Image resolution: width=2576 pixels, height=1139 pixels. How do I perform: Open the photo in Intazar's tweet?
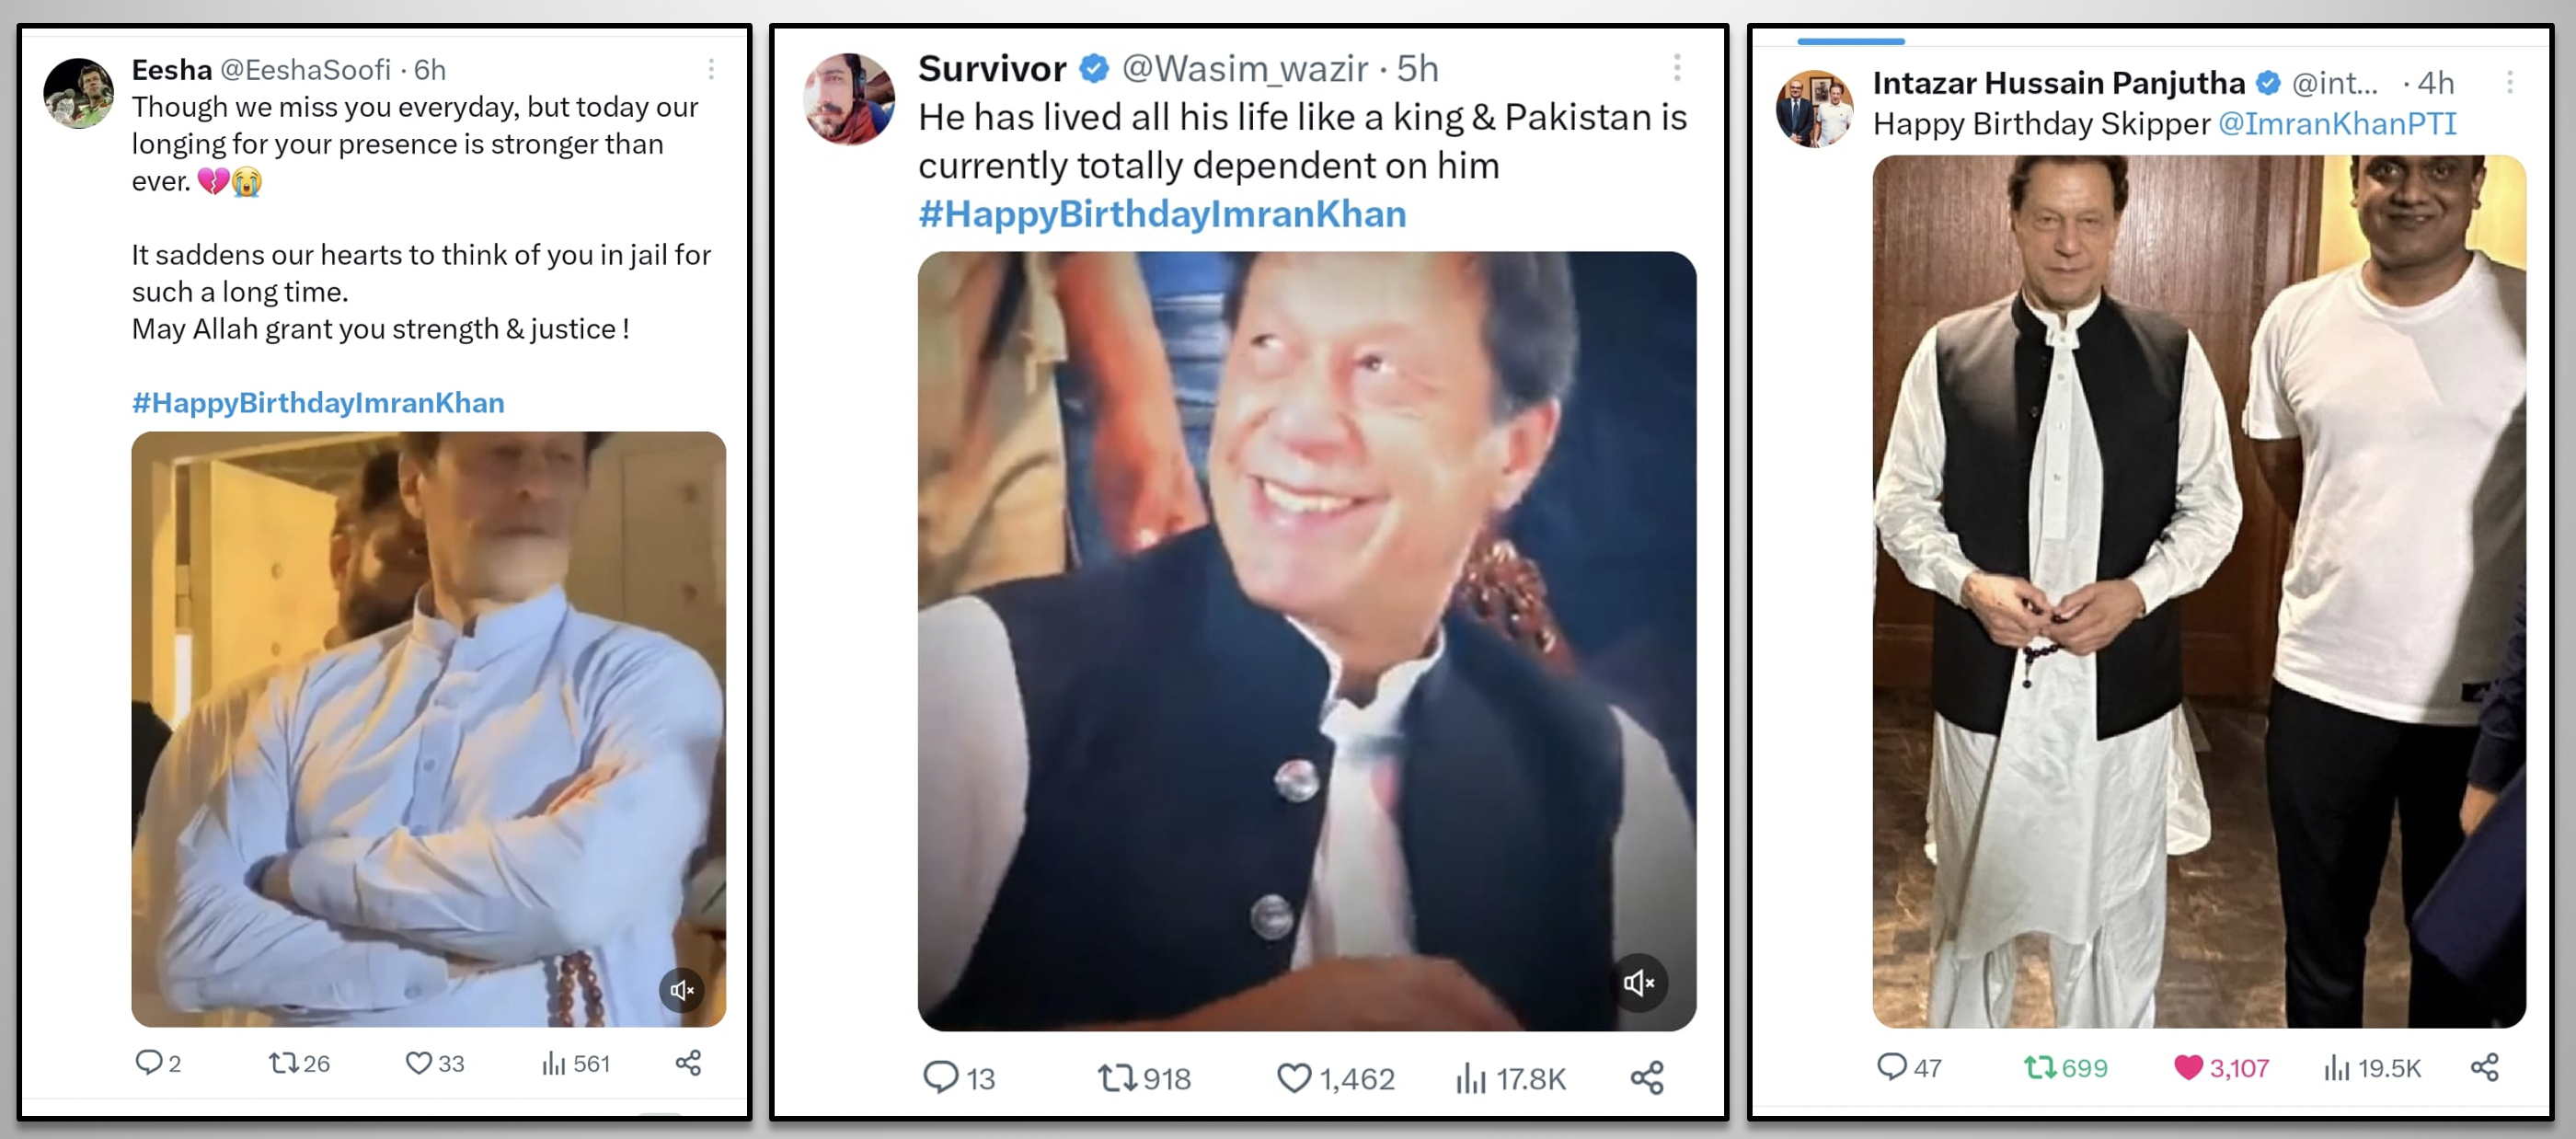pos(2198,590)
